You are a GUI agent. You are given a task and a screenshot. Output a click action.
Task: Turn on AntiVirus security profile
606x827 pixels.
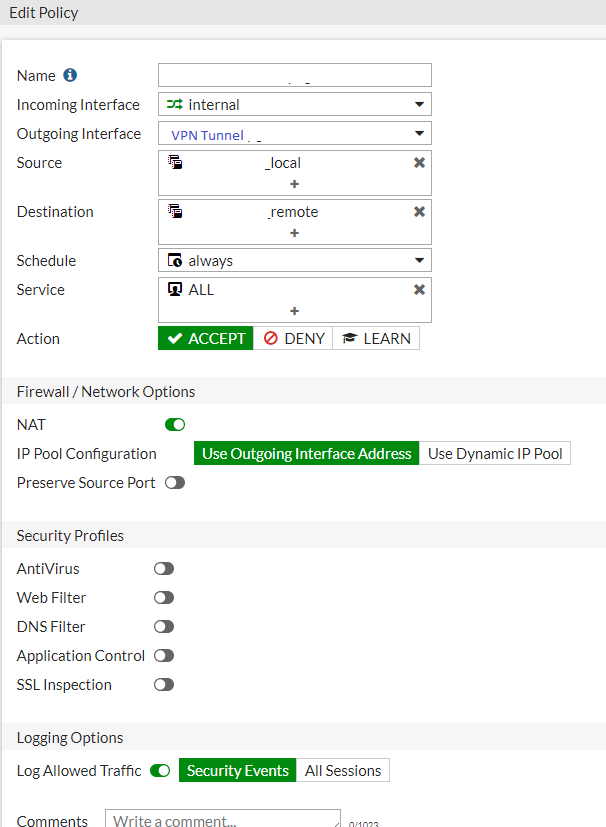coord(164,569)
